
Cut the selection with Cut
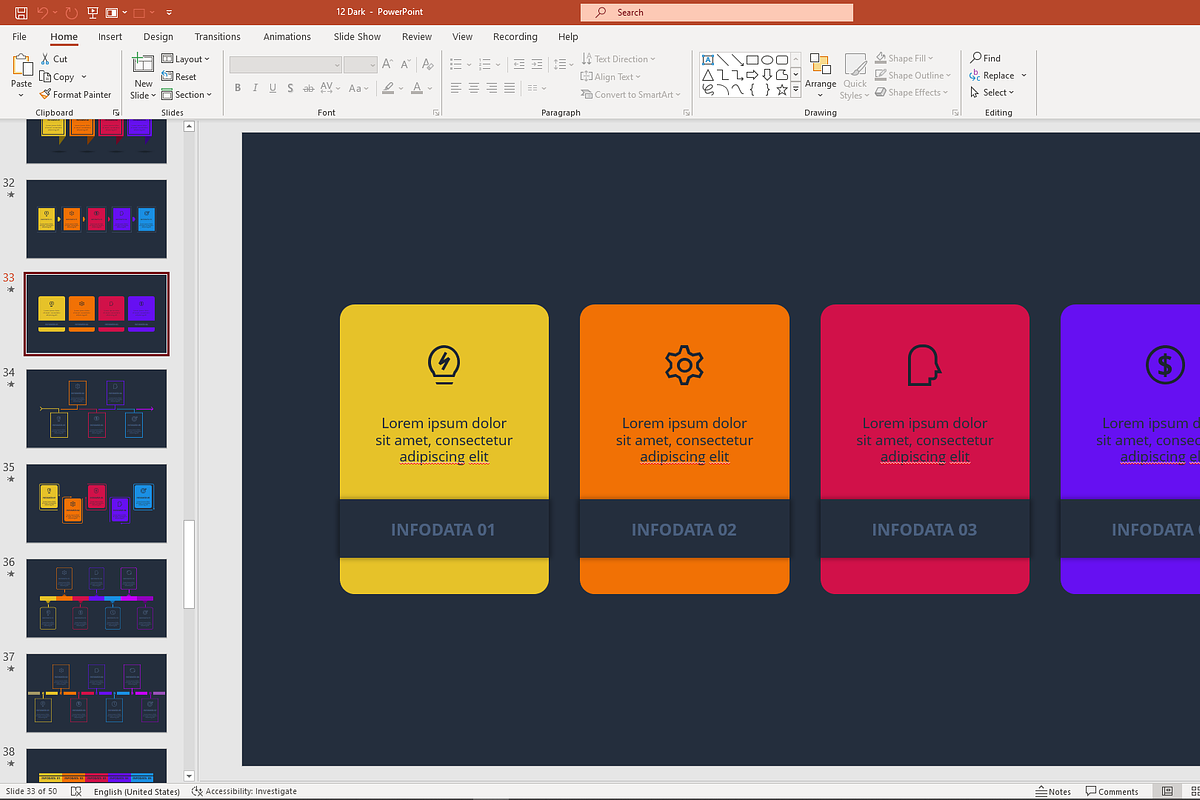tap(53, 59)
